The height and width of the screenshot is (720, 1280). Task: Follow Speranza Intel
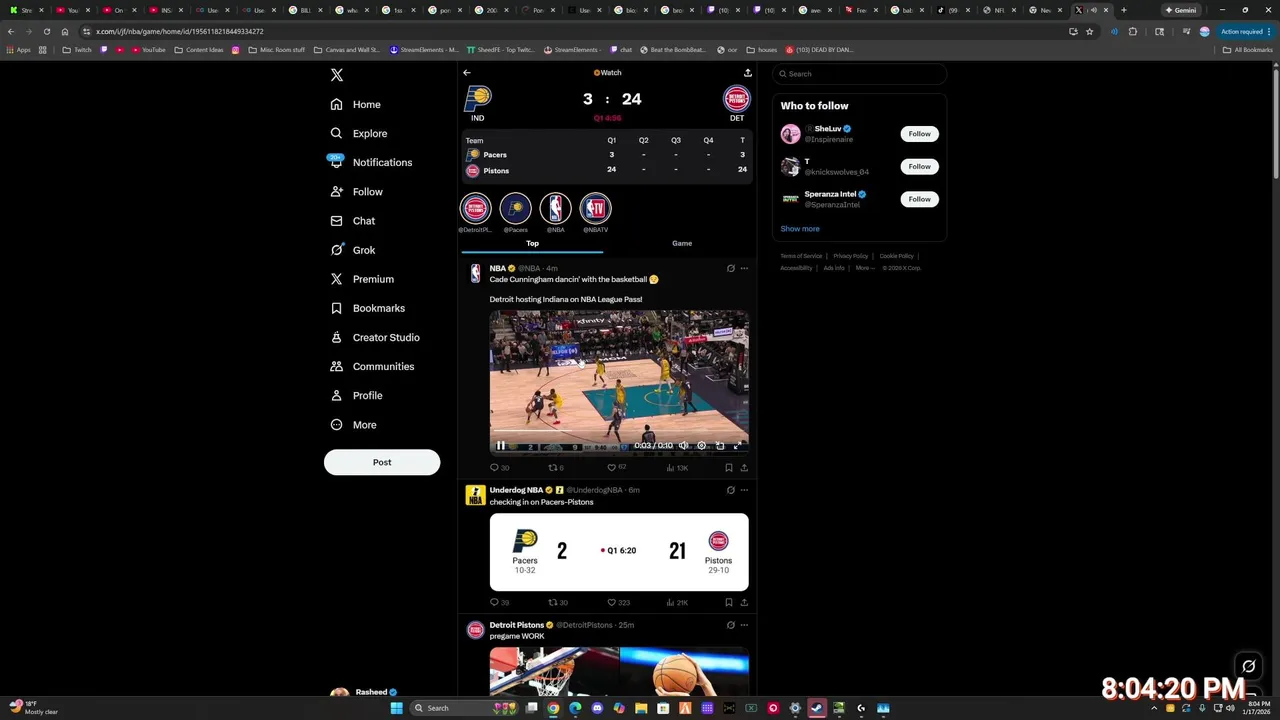[x=919, y=199]
